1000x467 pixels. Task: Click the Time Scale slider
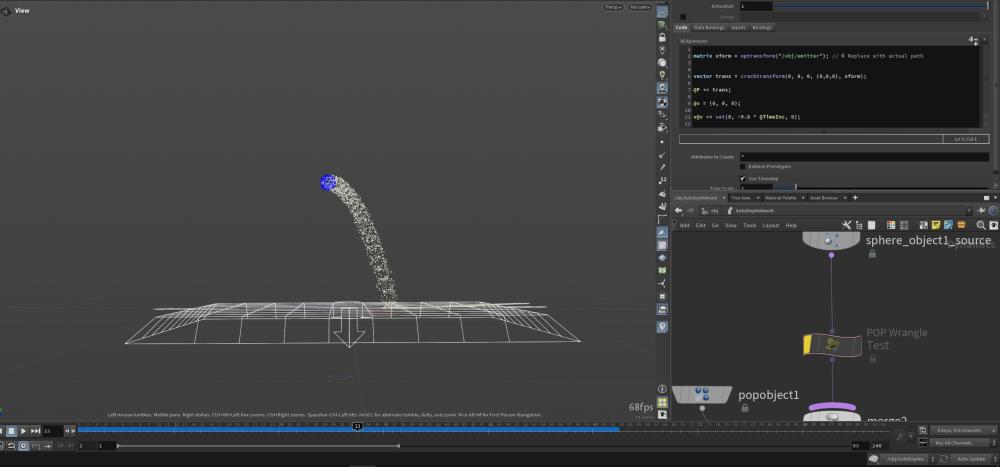[881, 188]
